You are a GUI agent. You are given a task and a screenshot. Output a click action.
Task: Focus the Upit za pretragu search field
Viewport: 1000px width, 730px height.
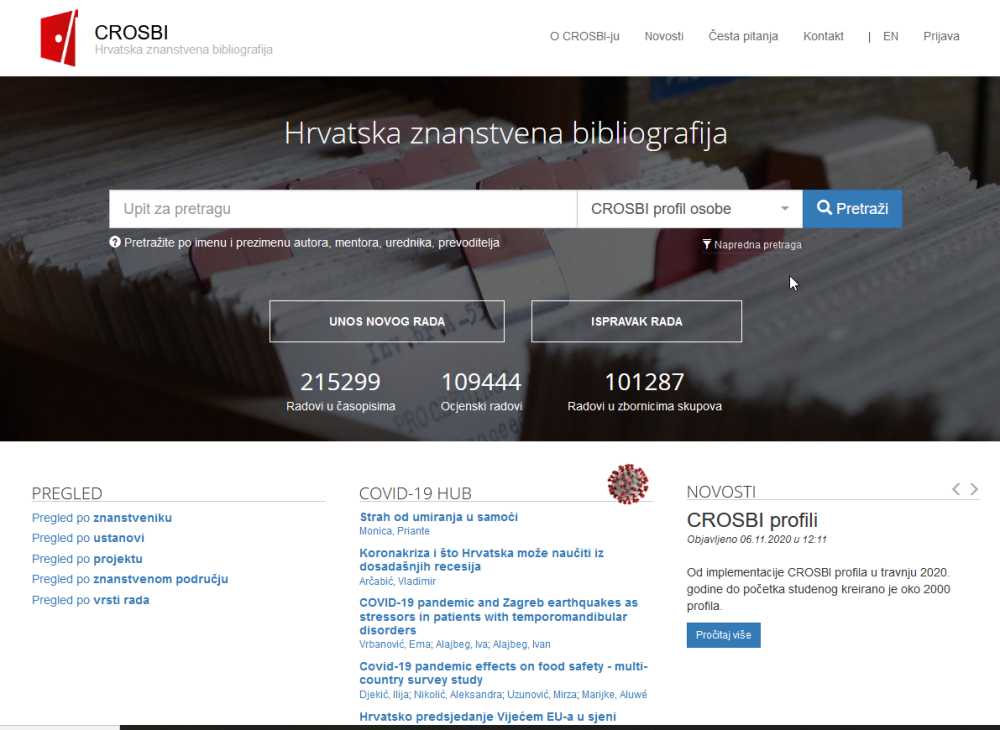click(x=343, y=208)
